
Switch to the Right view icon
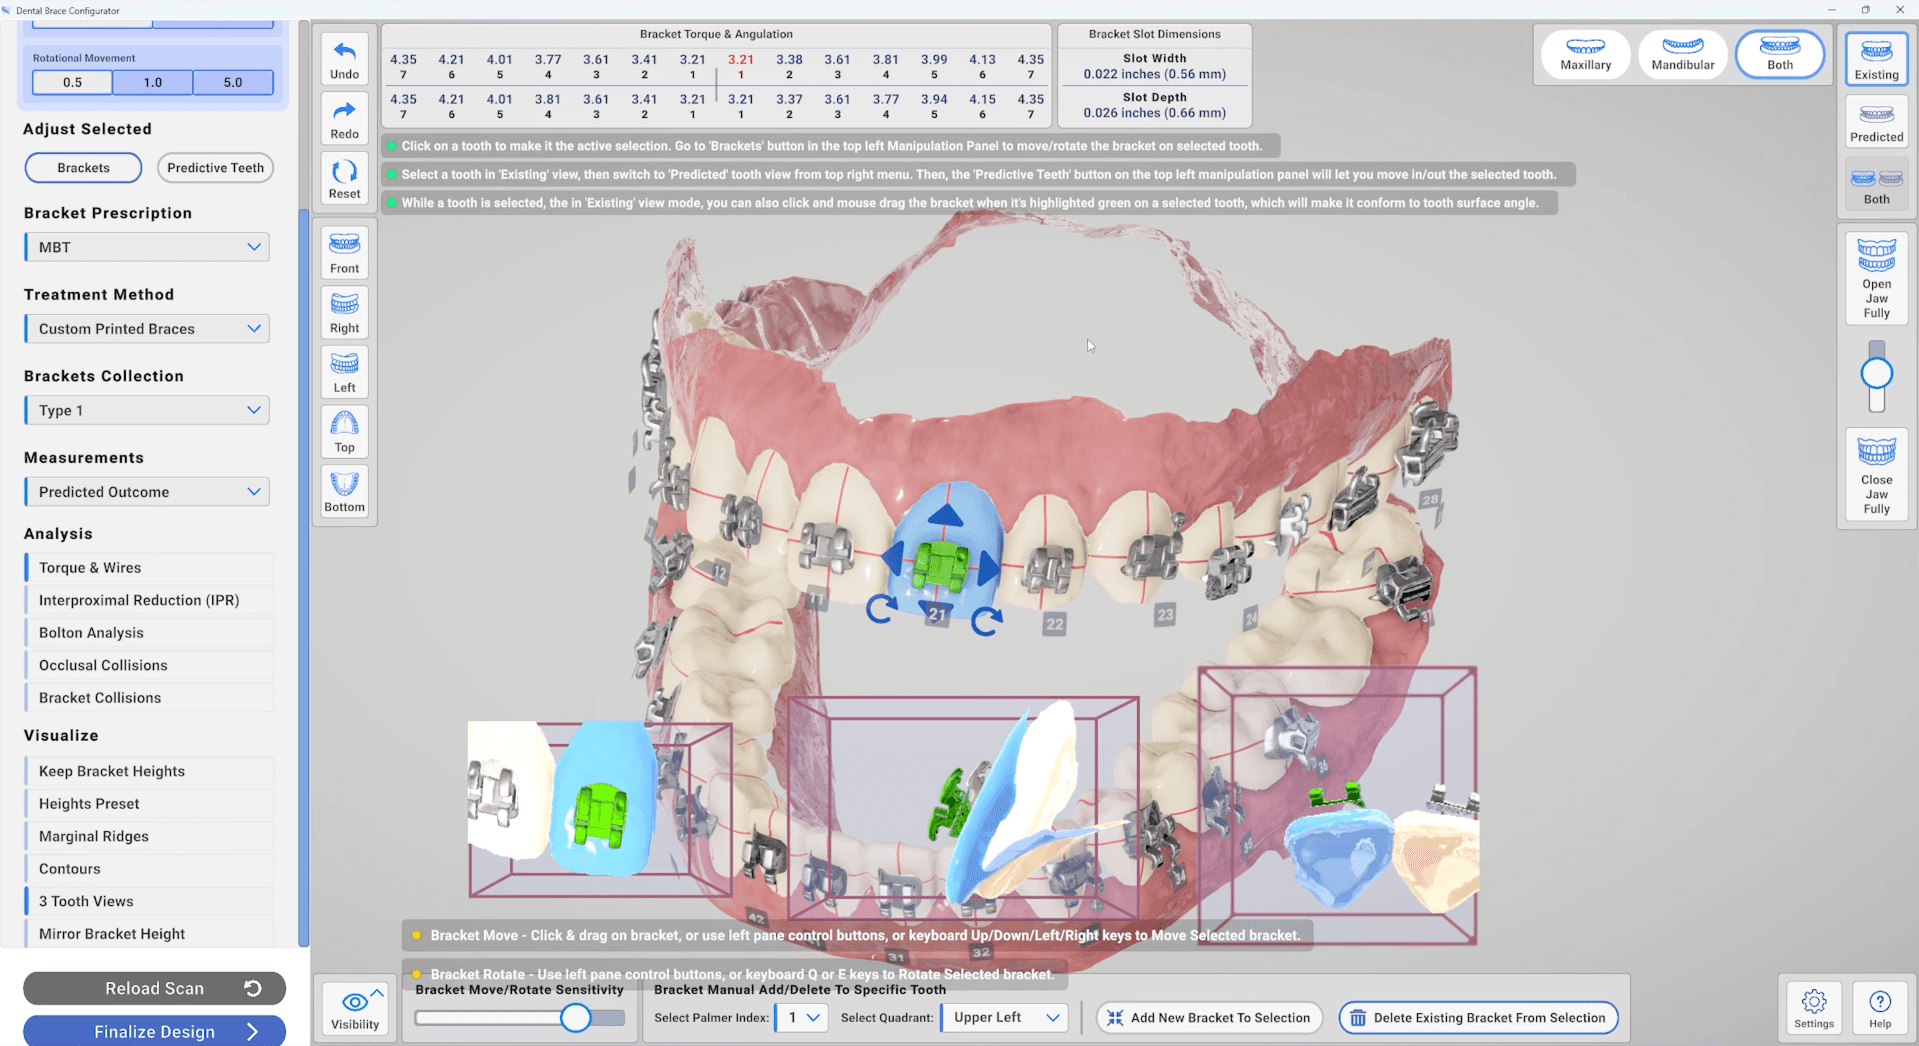coord(343,312)
